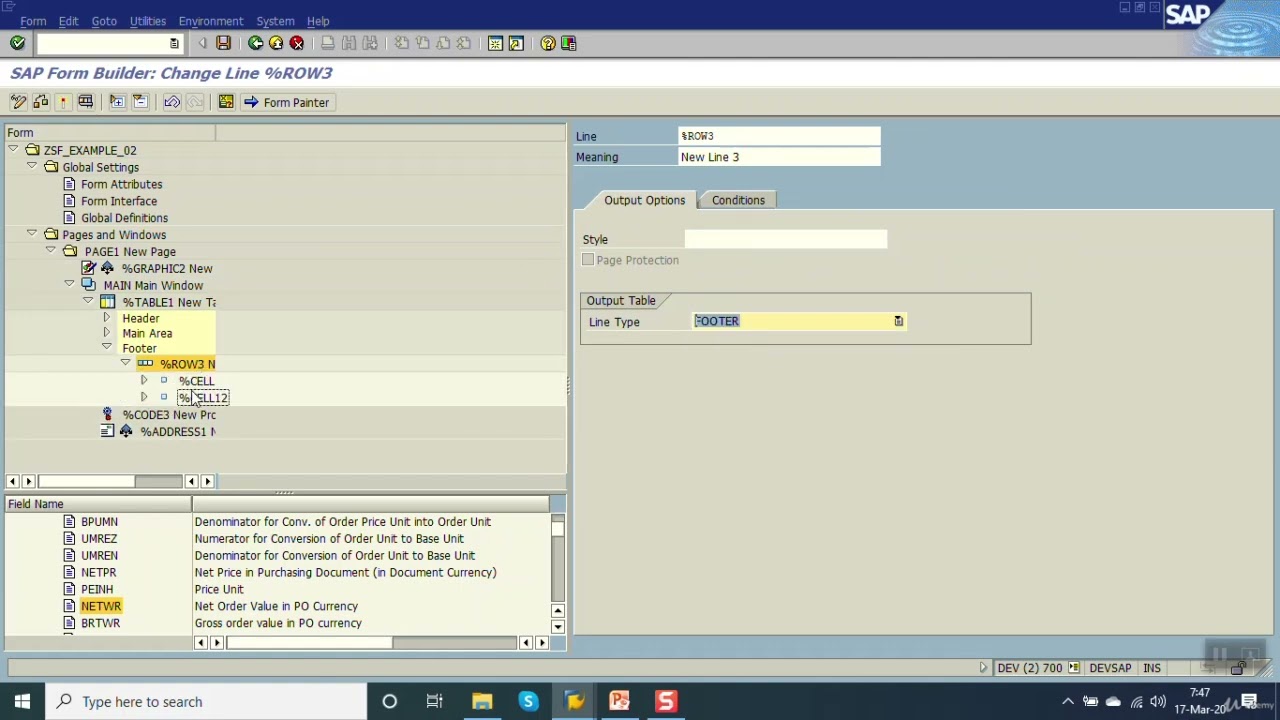Open Skype from the taskbar
Viewport: 1280px width, 720px height.
pyautogui.click(x=528, y=701)
